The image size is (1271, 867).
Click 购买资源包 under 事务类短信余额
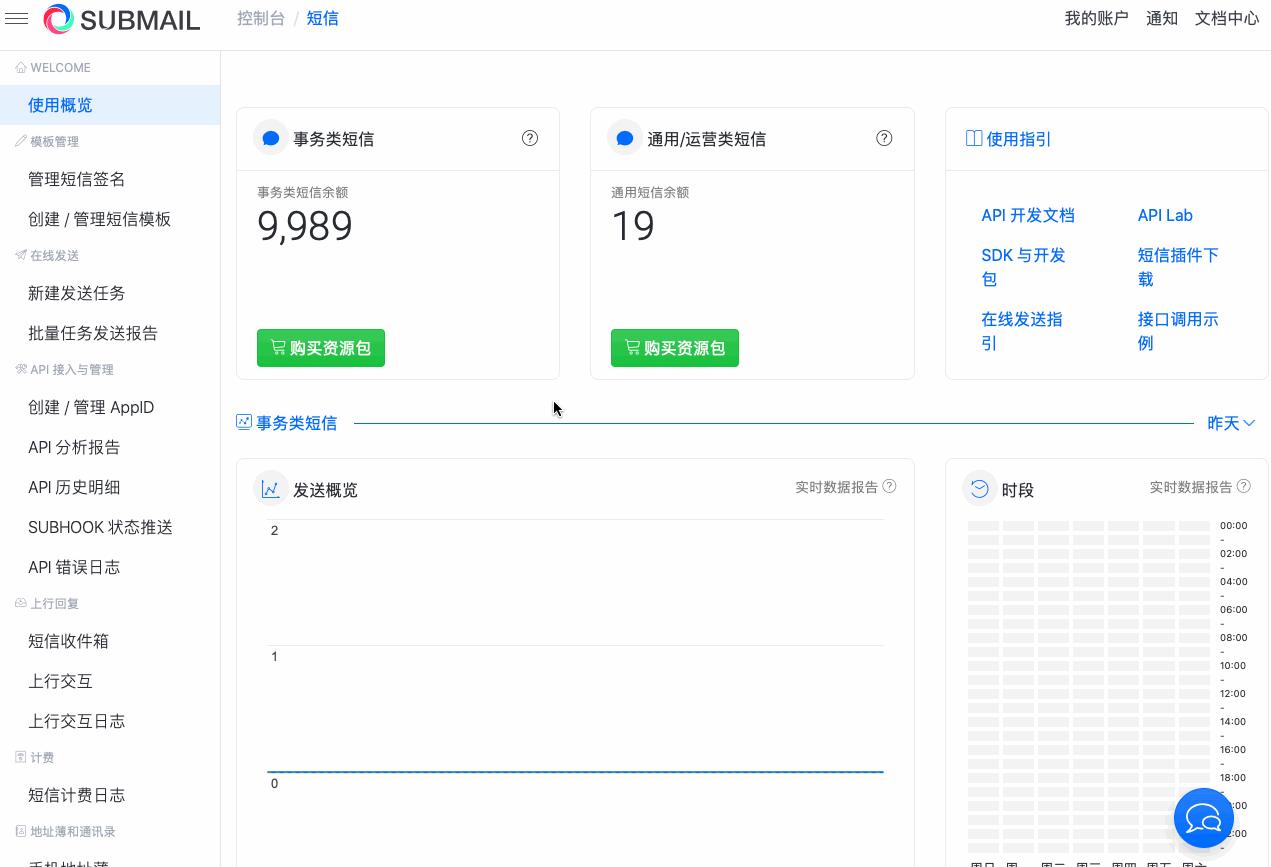click(x=321, y=348)
